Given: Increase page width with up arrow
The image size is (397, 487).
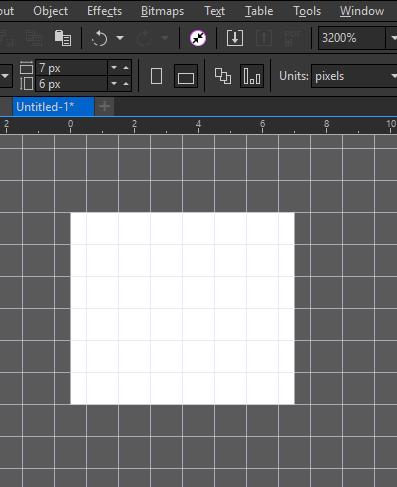Looking at the screenshot, I should (126, 68).
